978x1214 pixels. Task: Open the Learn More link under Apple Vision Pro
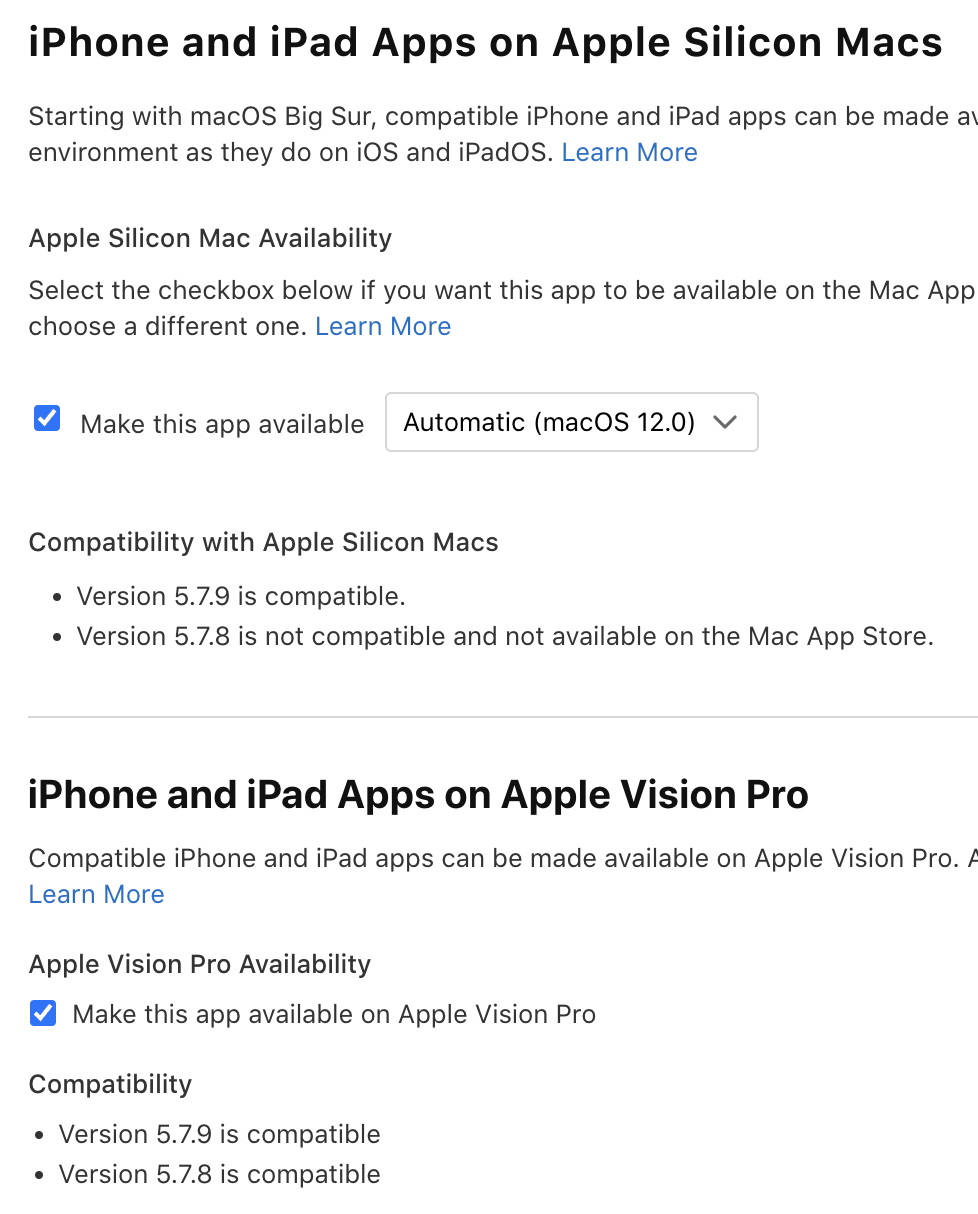click(x=96, y=895)
